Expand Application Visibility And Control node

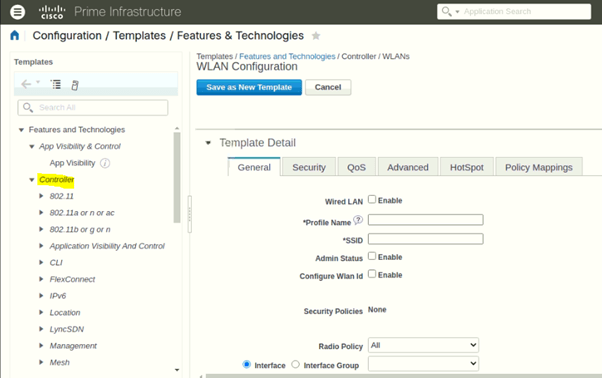tap(41, 246)
